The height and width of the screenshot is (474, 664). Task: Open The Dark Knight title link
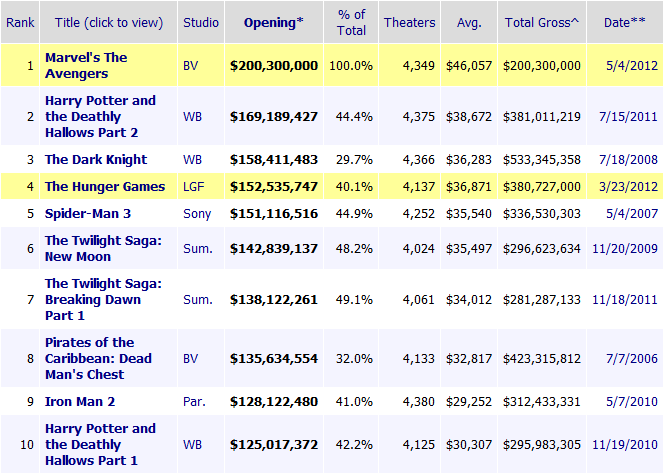point(96,160)
